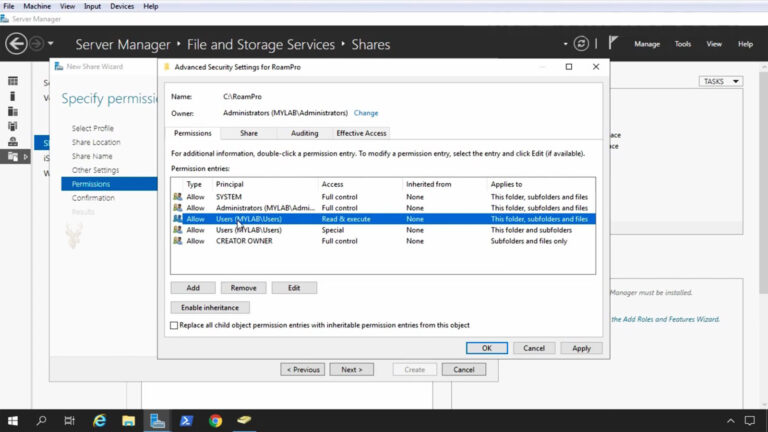Image resolution: width=768 pixels, height=432 pixels.
Task: Click OK in Advanced Security Settings
Action: [x=486, y=348]
